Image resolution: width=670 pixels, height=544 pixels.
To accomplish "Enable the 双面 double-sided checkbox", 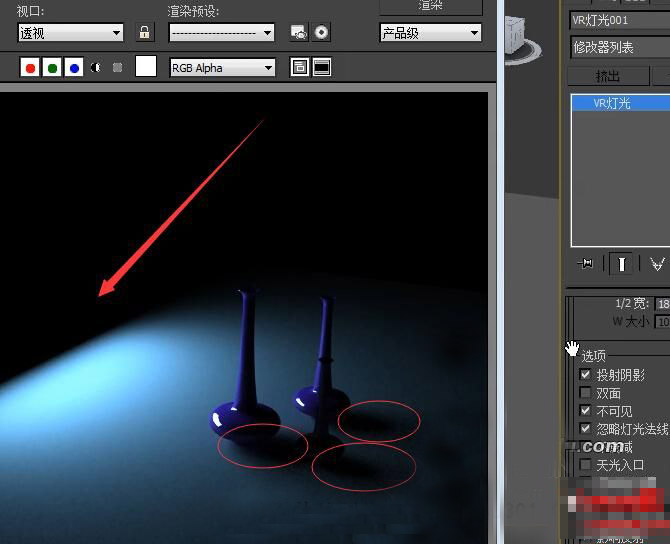I will tap(585, 392).
